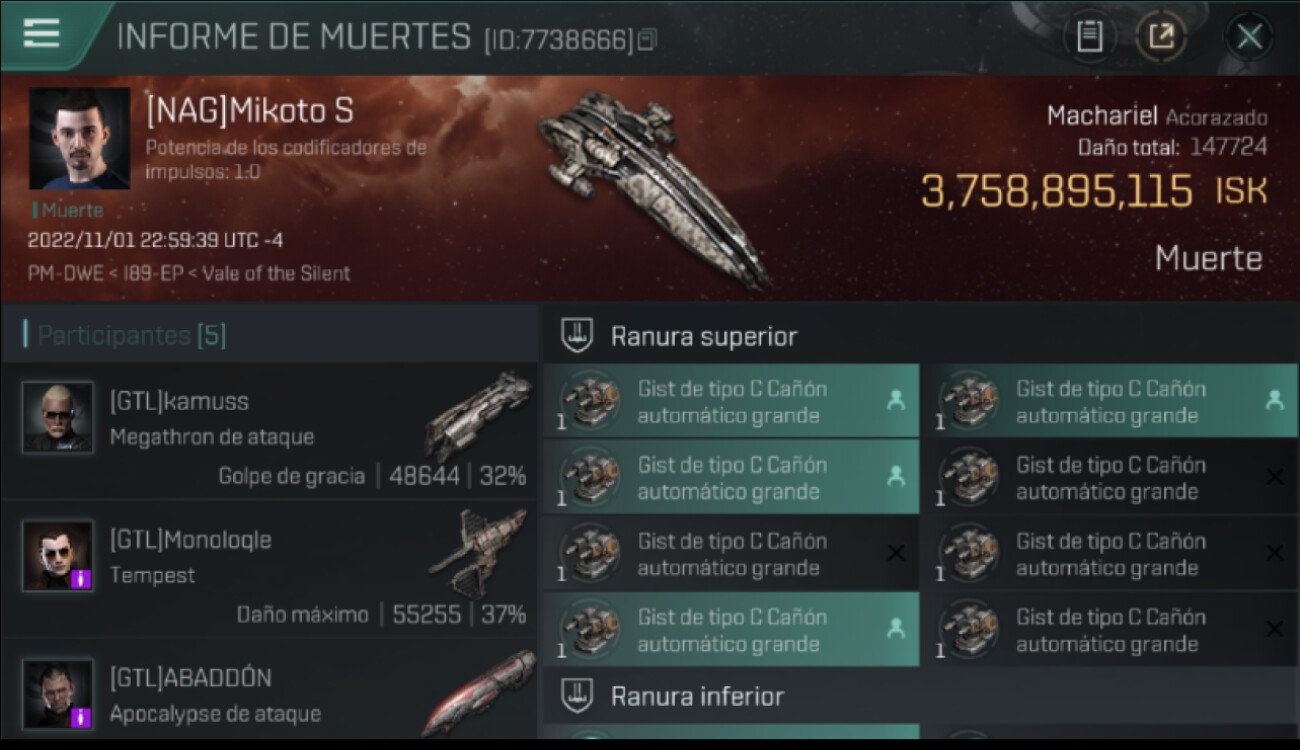The image size is (1300, 750).
Task: View Mikoto S pilot portrait
Action: 79,138
